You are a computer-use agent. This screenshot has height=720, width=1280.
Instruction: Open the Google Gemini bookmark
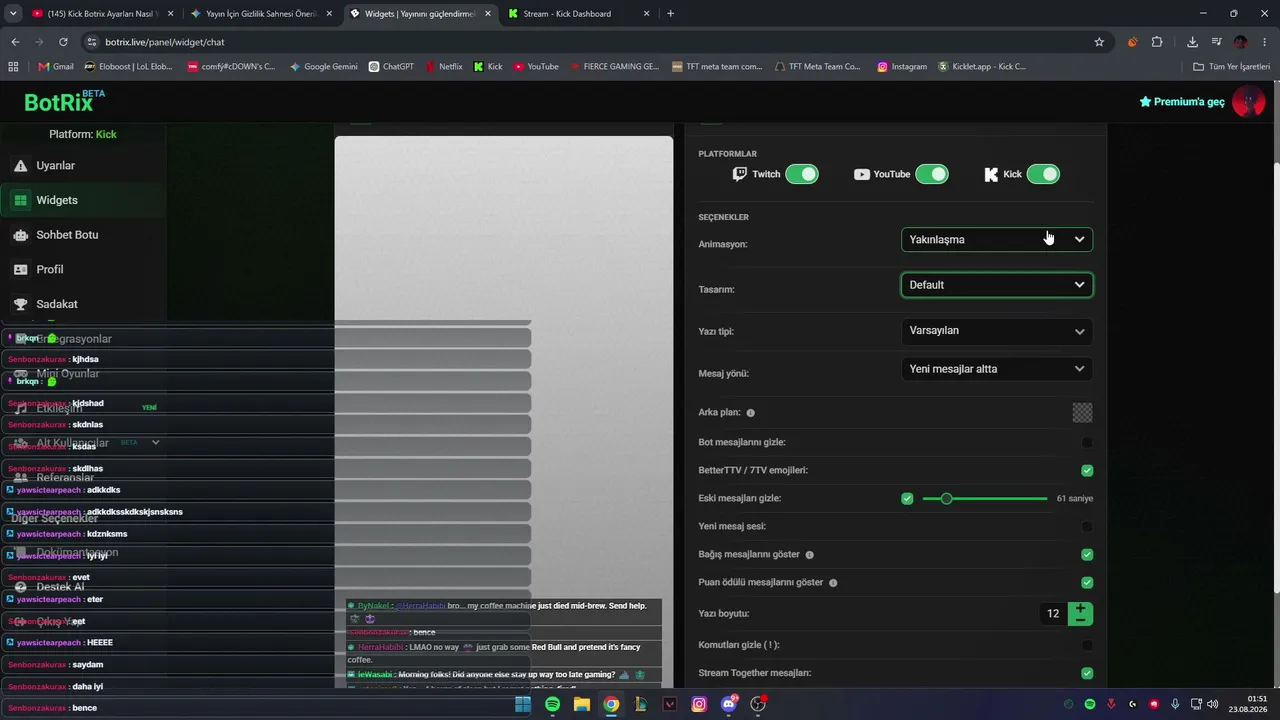tap(324, 67)
